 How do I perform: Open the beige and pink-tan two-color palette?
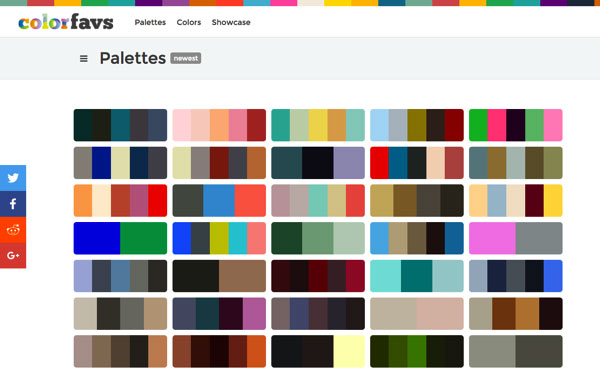417,314
